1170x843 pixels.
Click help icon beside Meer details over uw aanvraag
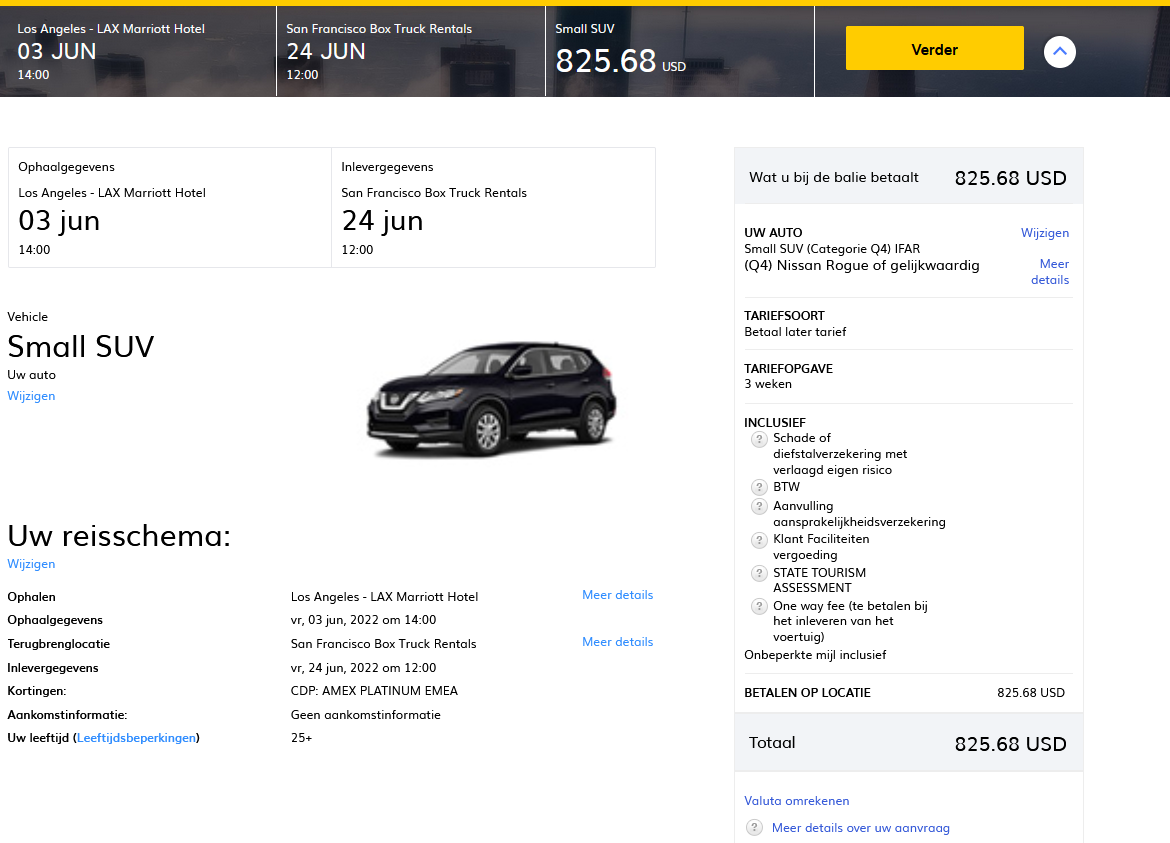click(755, 828)
